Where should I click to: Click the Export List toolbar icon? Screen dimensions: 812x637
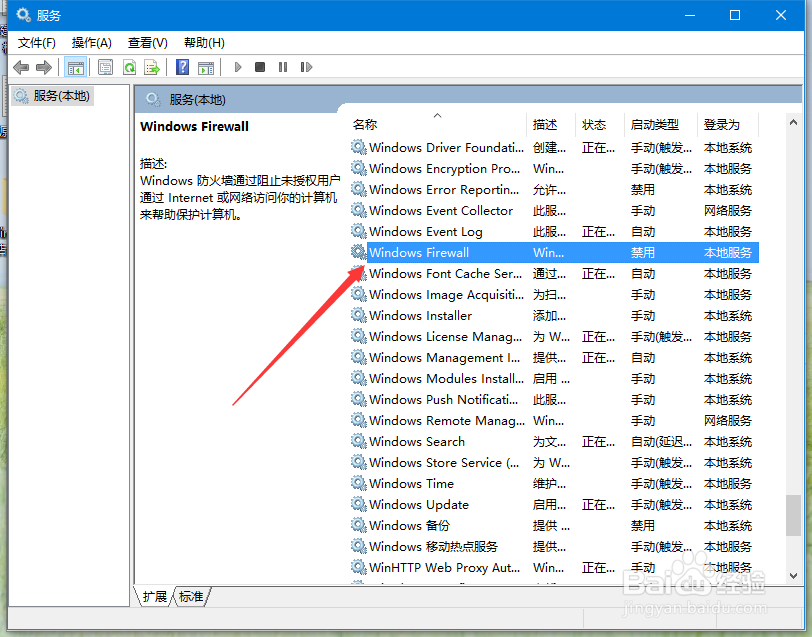152,67
